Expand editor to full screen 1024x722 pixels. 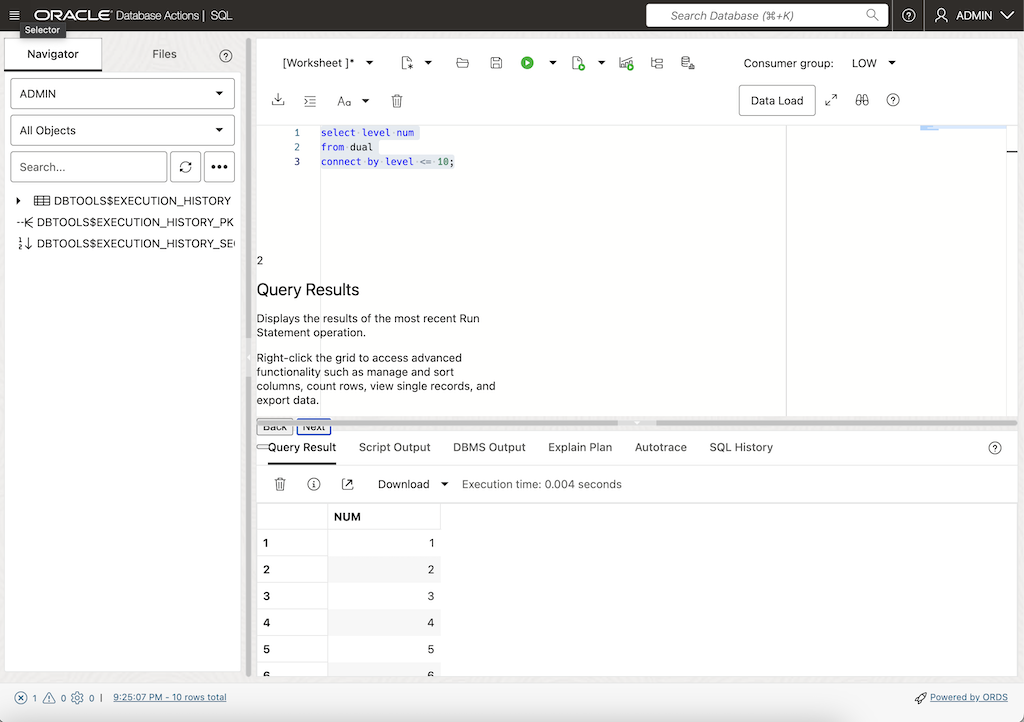[831, 100]
